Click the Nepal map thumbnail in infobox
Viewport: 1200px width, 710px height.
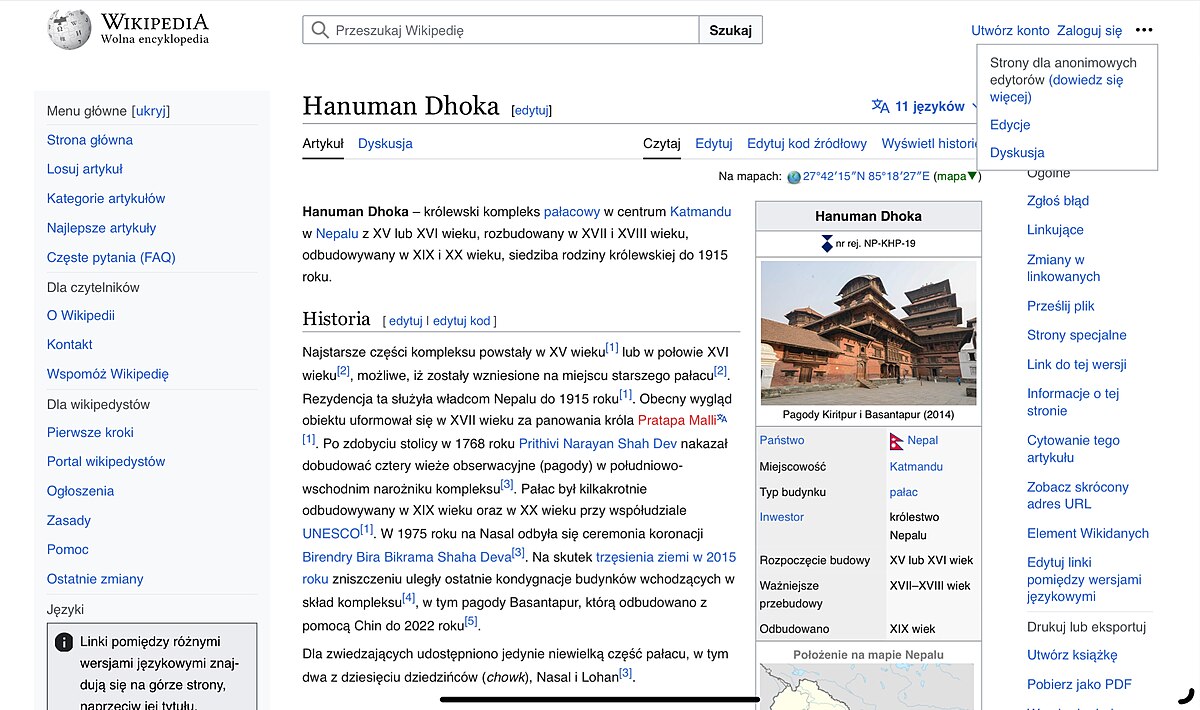pos(868,688)
